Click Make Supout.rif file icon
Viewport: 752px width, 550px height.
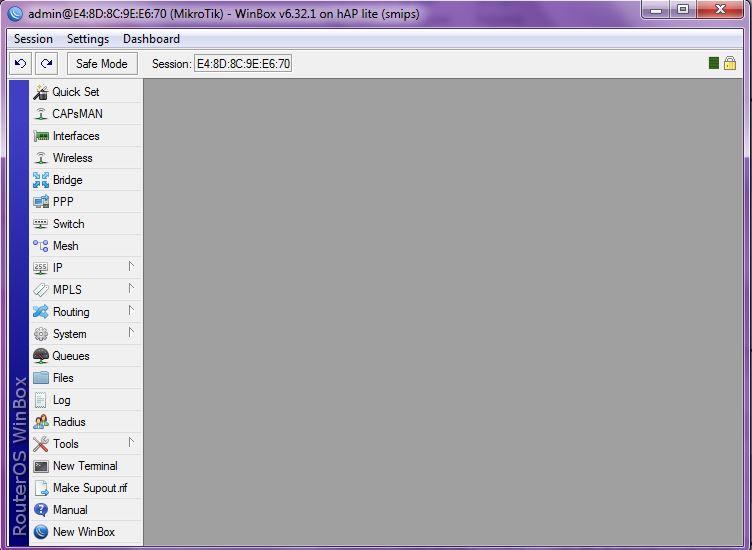pyautogui.click(x=41, y=488)
